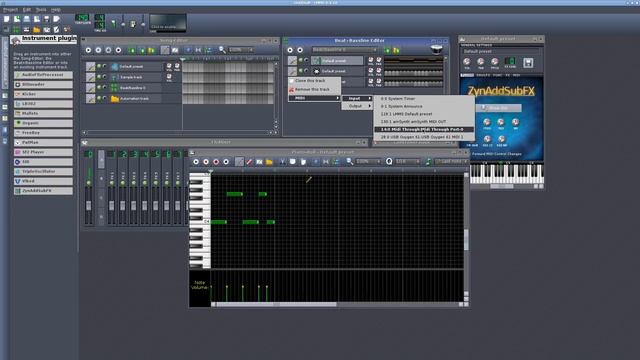Play the song in Song Editor
Viewport: 640px width, 360px height.
point(88,50)
